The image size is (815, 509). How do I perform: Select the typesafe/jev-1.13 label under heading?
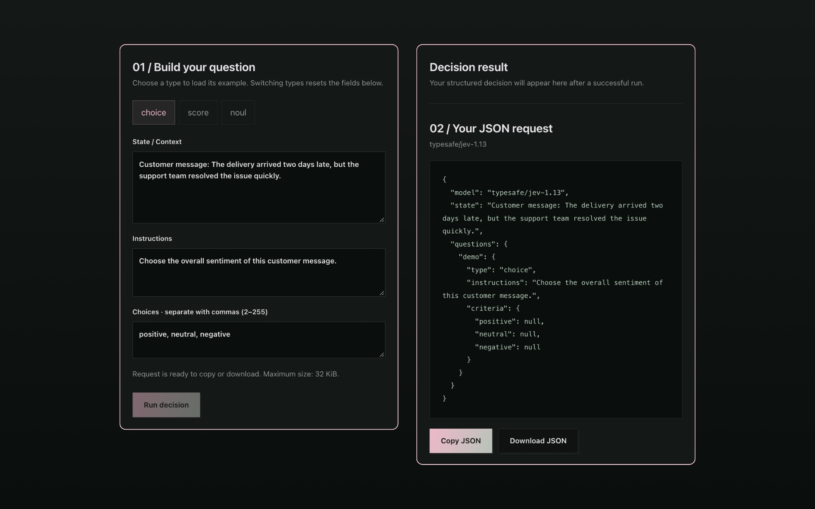[458, 144]
